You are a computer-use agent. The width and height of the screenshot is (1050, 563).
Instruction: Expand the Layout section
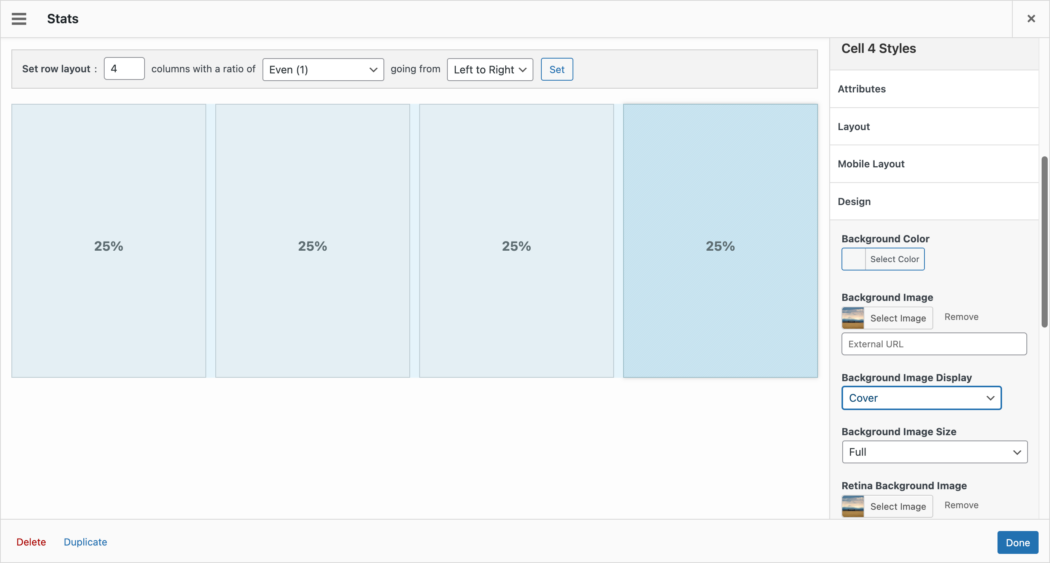(x=934, y=127)
